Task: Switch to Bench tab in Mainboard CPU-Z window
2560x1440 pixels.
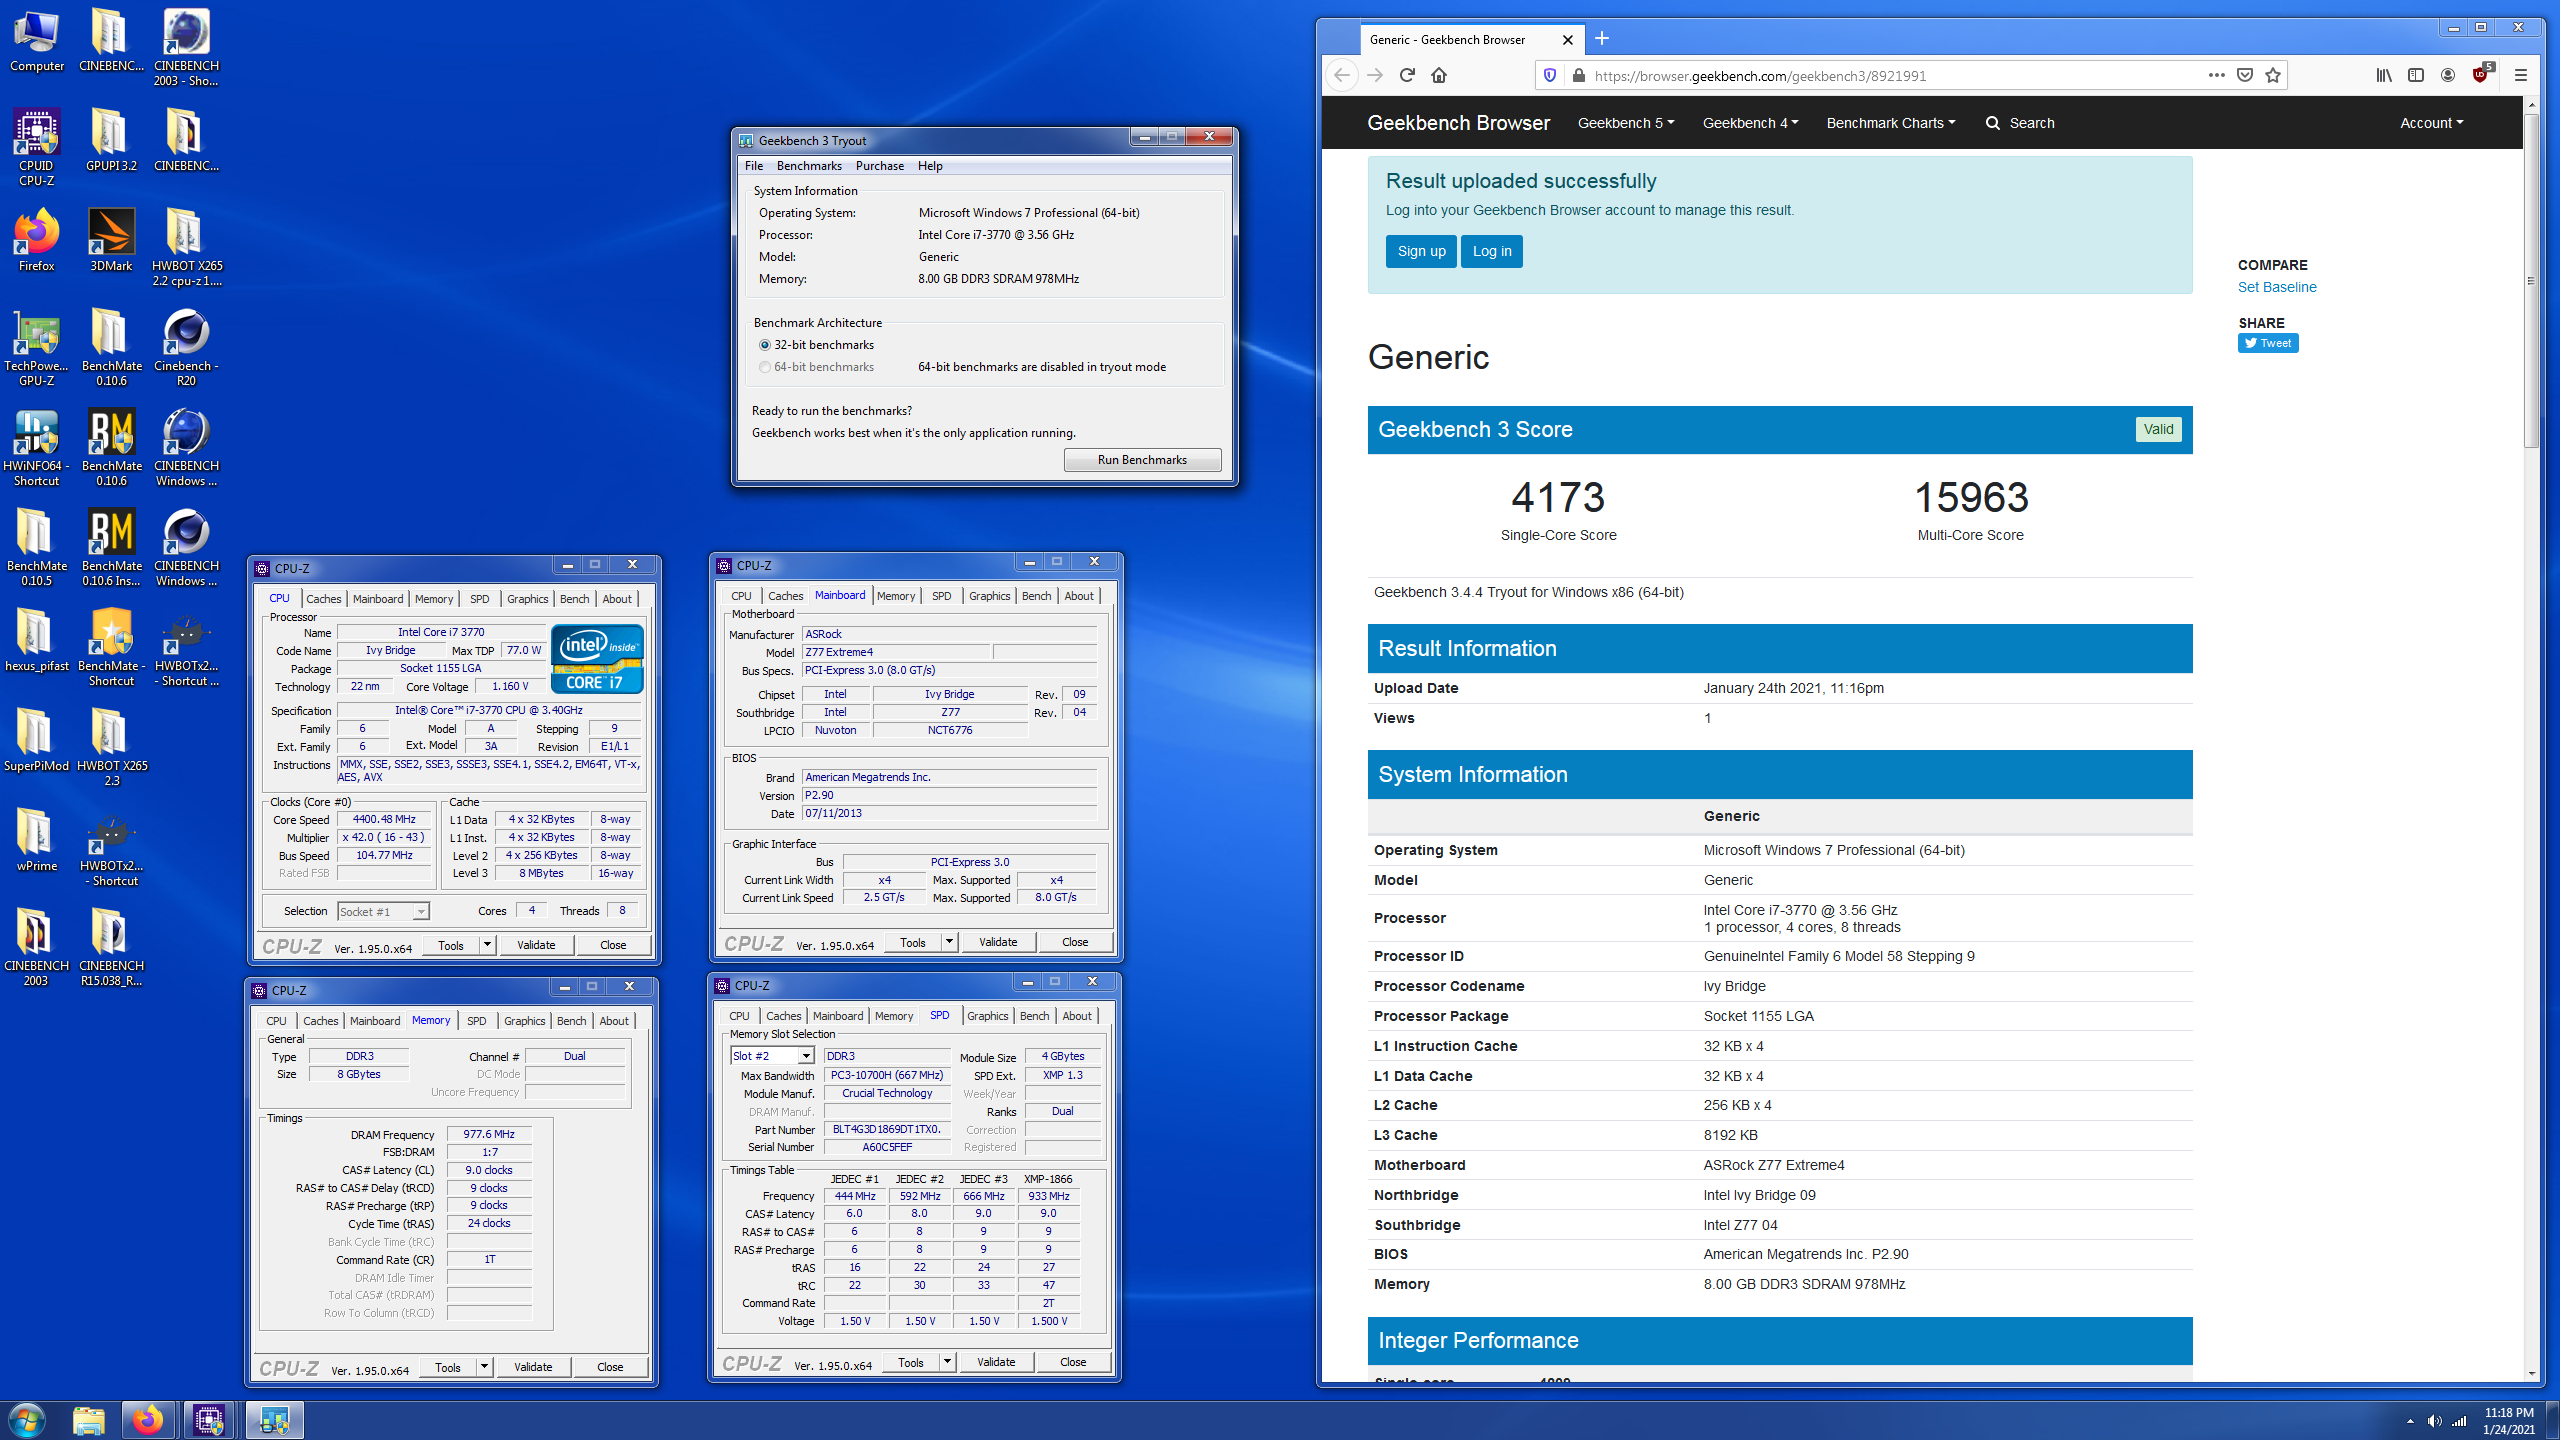Action: (1036, 596)
